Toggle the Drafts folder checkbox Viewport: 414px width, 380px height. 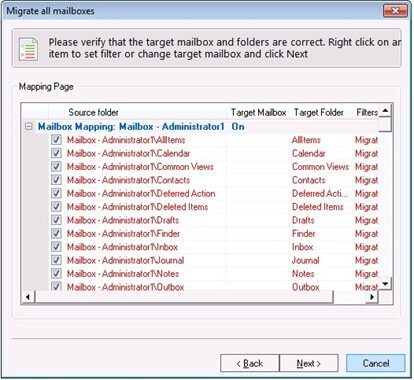point(56,220)
